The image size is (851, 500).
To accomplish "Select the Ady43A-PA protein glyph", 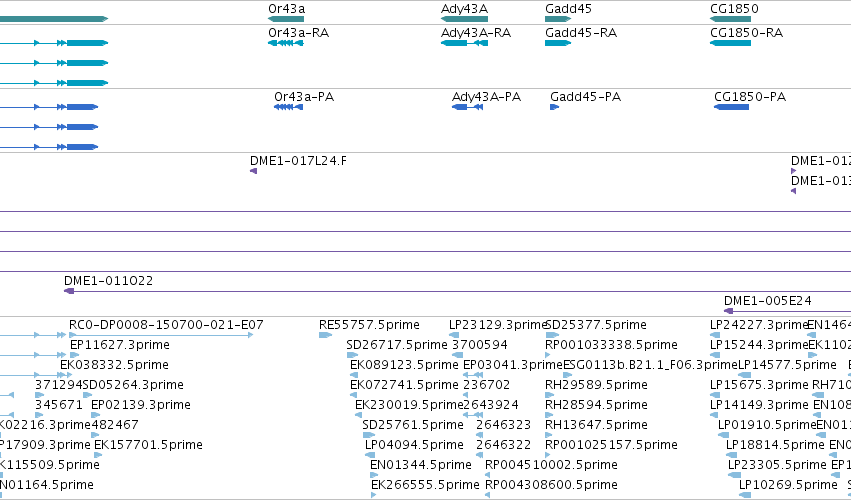I will coord(467,107).
